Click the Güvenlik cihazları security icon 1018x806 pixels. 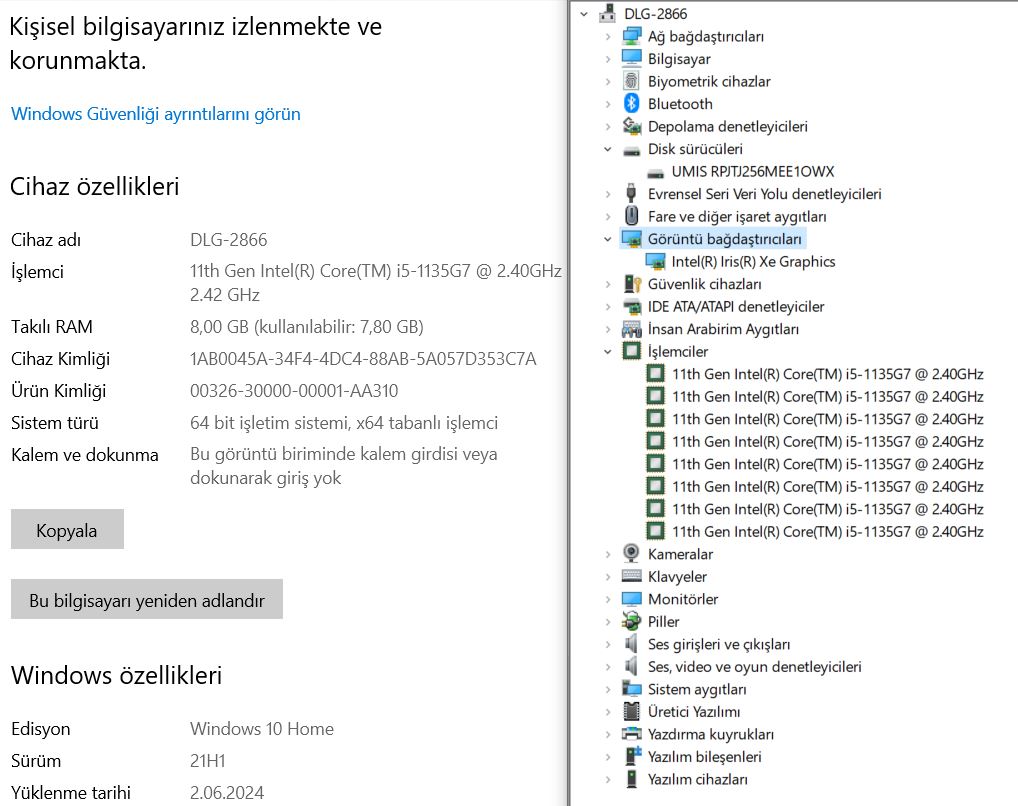(631, 284)
